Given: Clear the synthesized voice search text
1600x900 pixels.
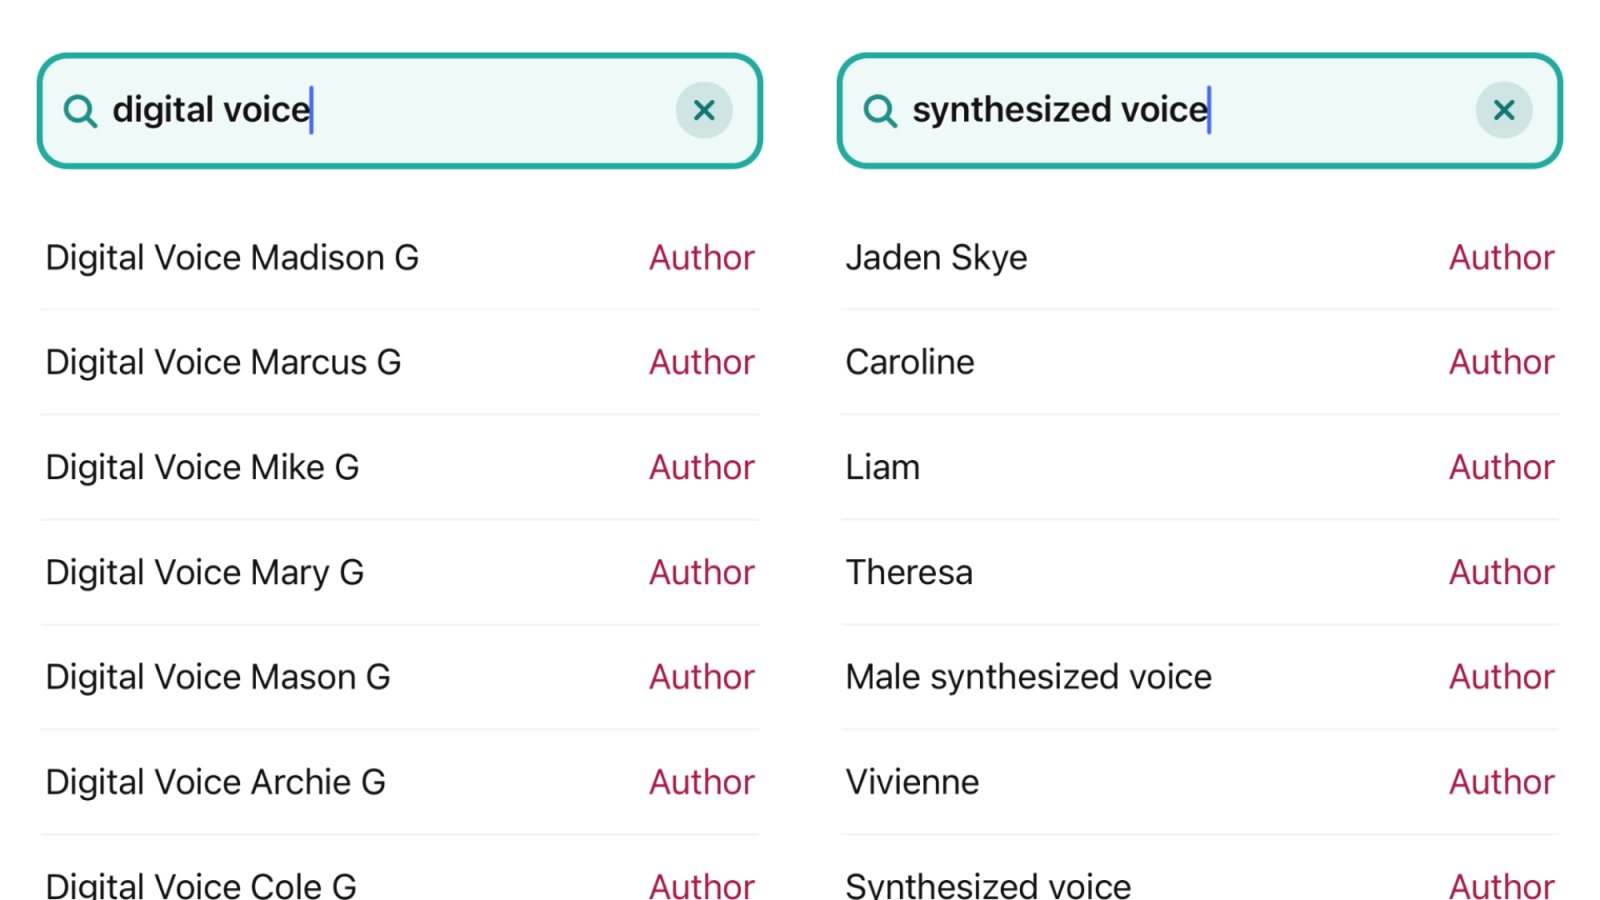Looking at the screenshot, I should tap(1504, 110).
